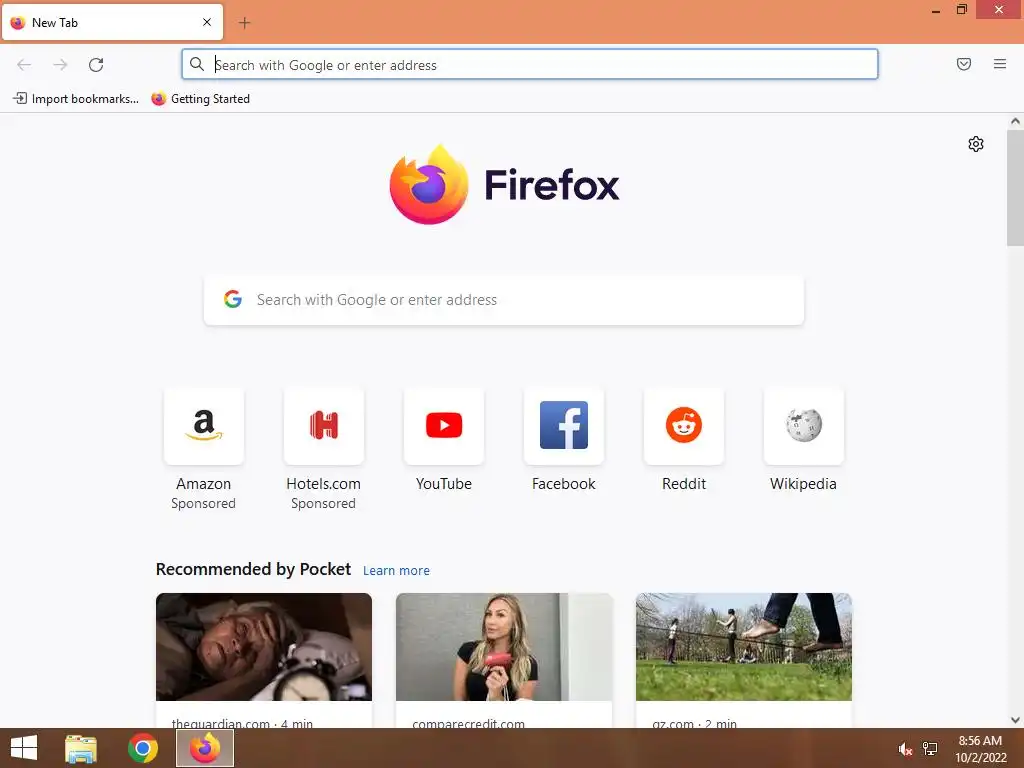1024x768 pixels.
Task: Close the New Tab tab
Action: 207,22
